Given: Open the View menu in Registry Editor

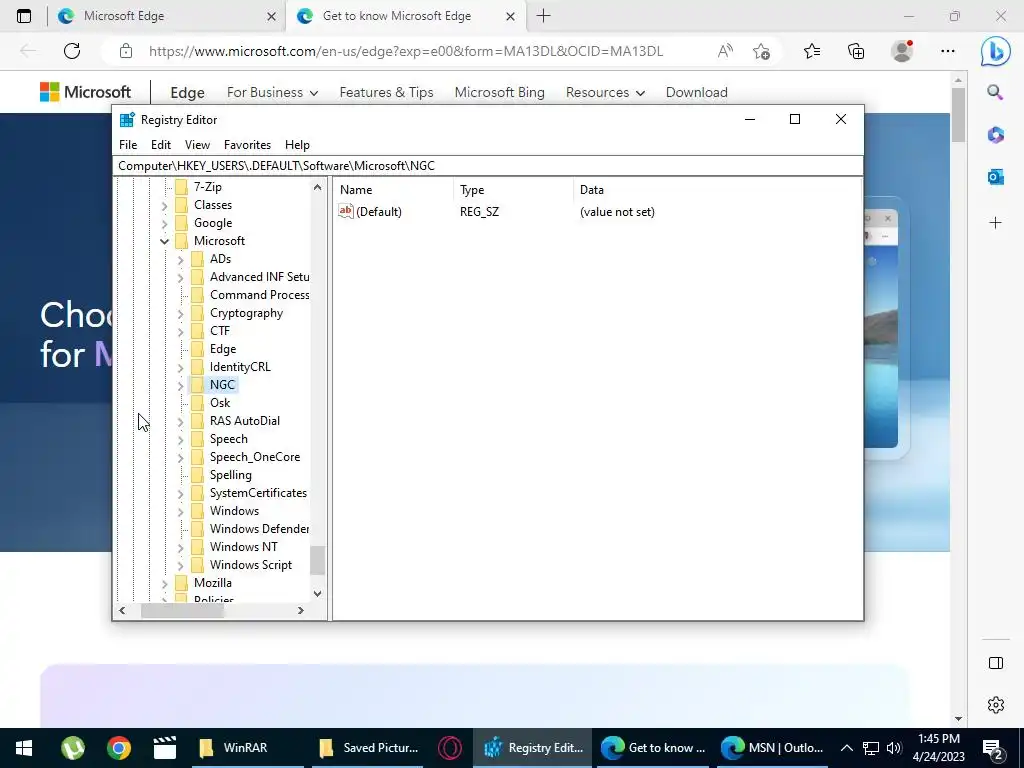Looking at the screenshot, I should tap(197, 145).
